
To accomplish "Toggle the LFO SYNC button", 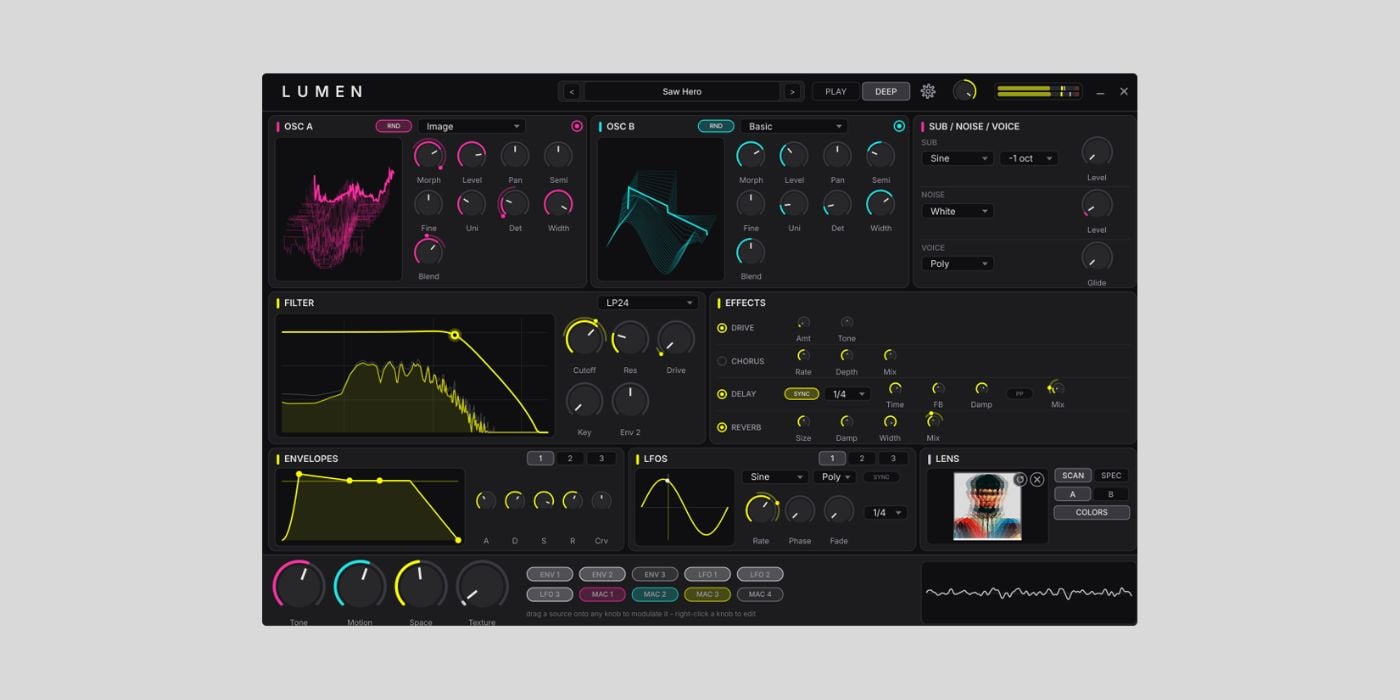I will point(881,477).
